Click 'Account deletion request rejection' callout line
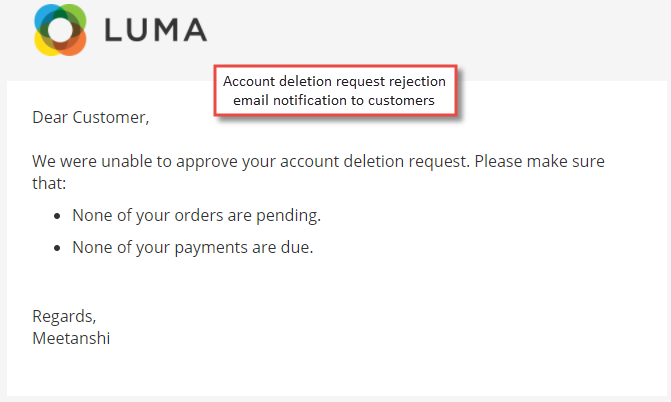The height and width of the screenshot is (402, 671). [x=334, y=81]
